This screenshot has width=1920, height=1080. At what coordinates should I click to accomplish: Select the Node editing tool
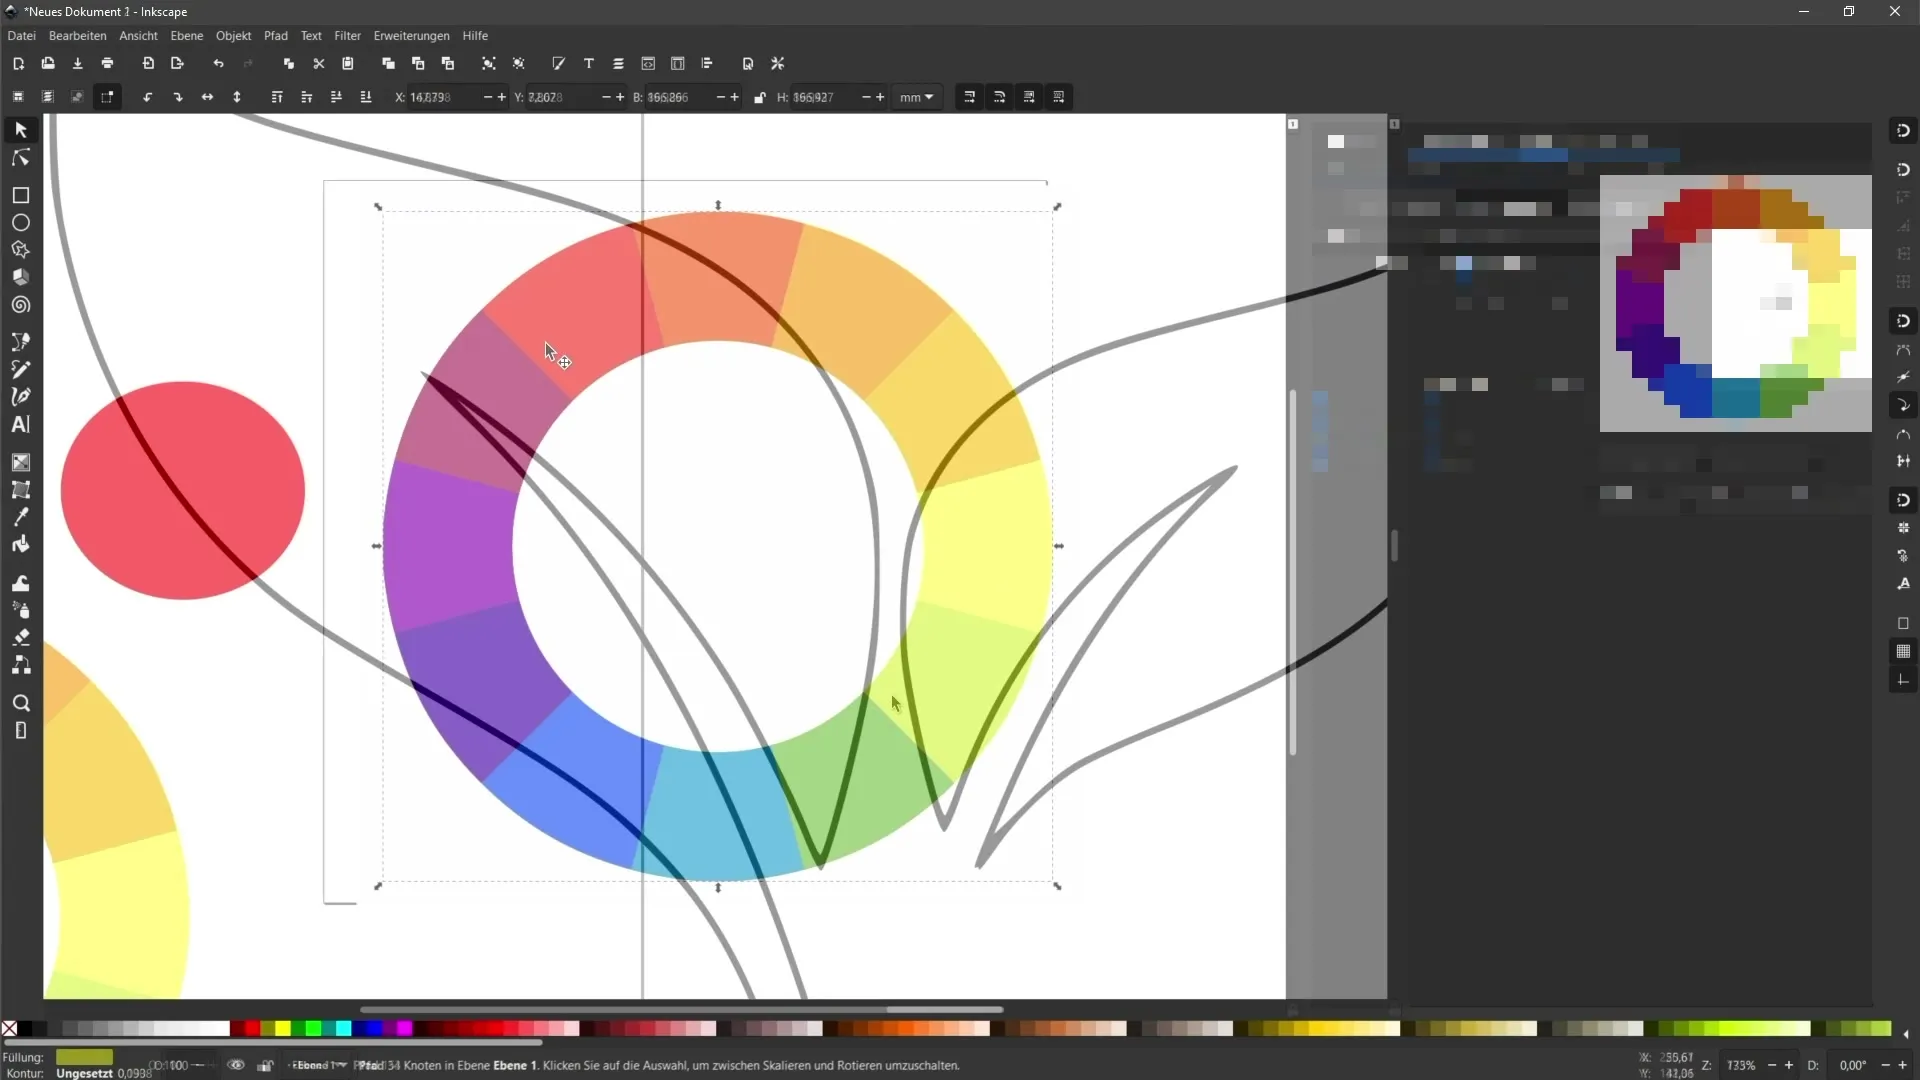pos(21,158)
